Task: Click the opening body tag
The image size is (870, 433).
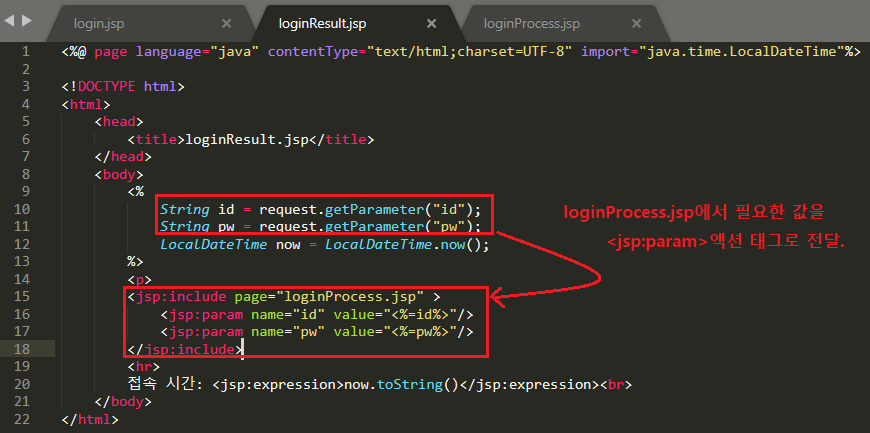Action: [119, 174]
